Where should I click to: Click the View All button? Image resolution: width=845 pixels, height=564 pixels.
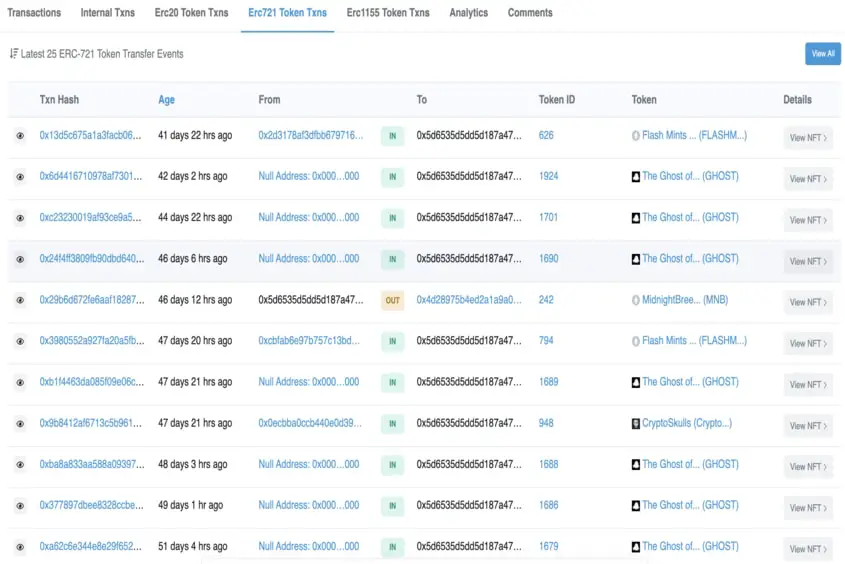coord(823,54)
